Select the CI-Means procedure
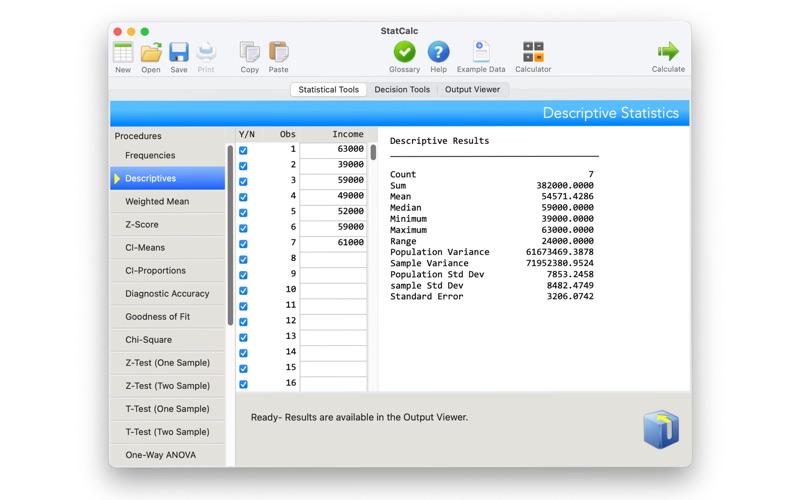 coord(167,247)
